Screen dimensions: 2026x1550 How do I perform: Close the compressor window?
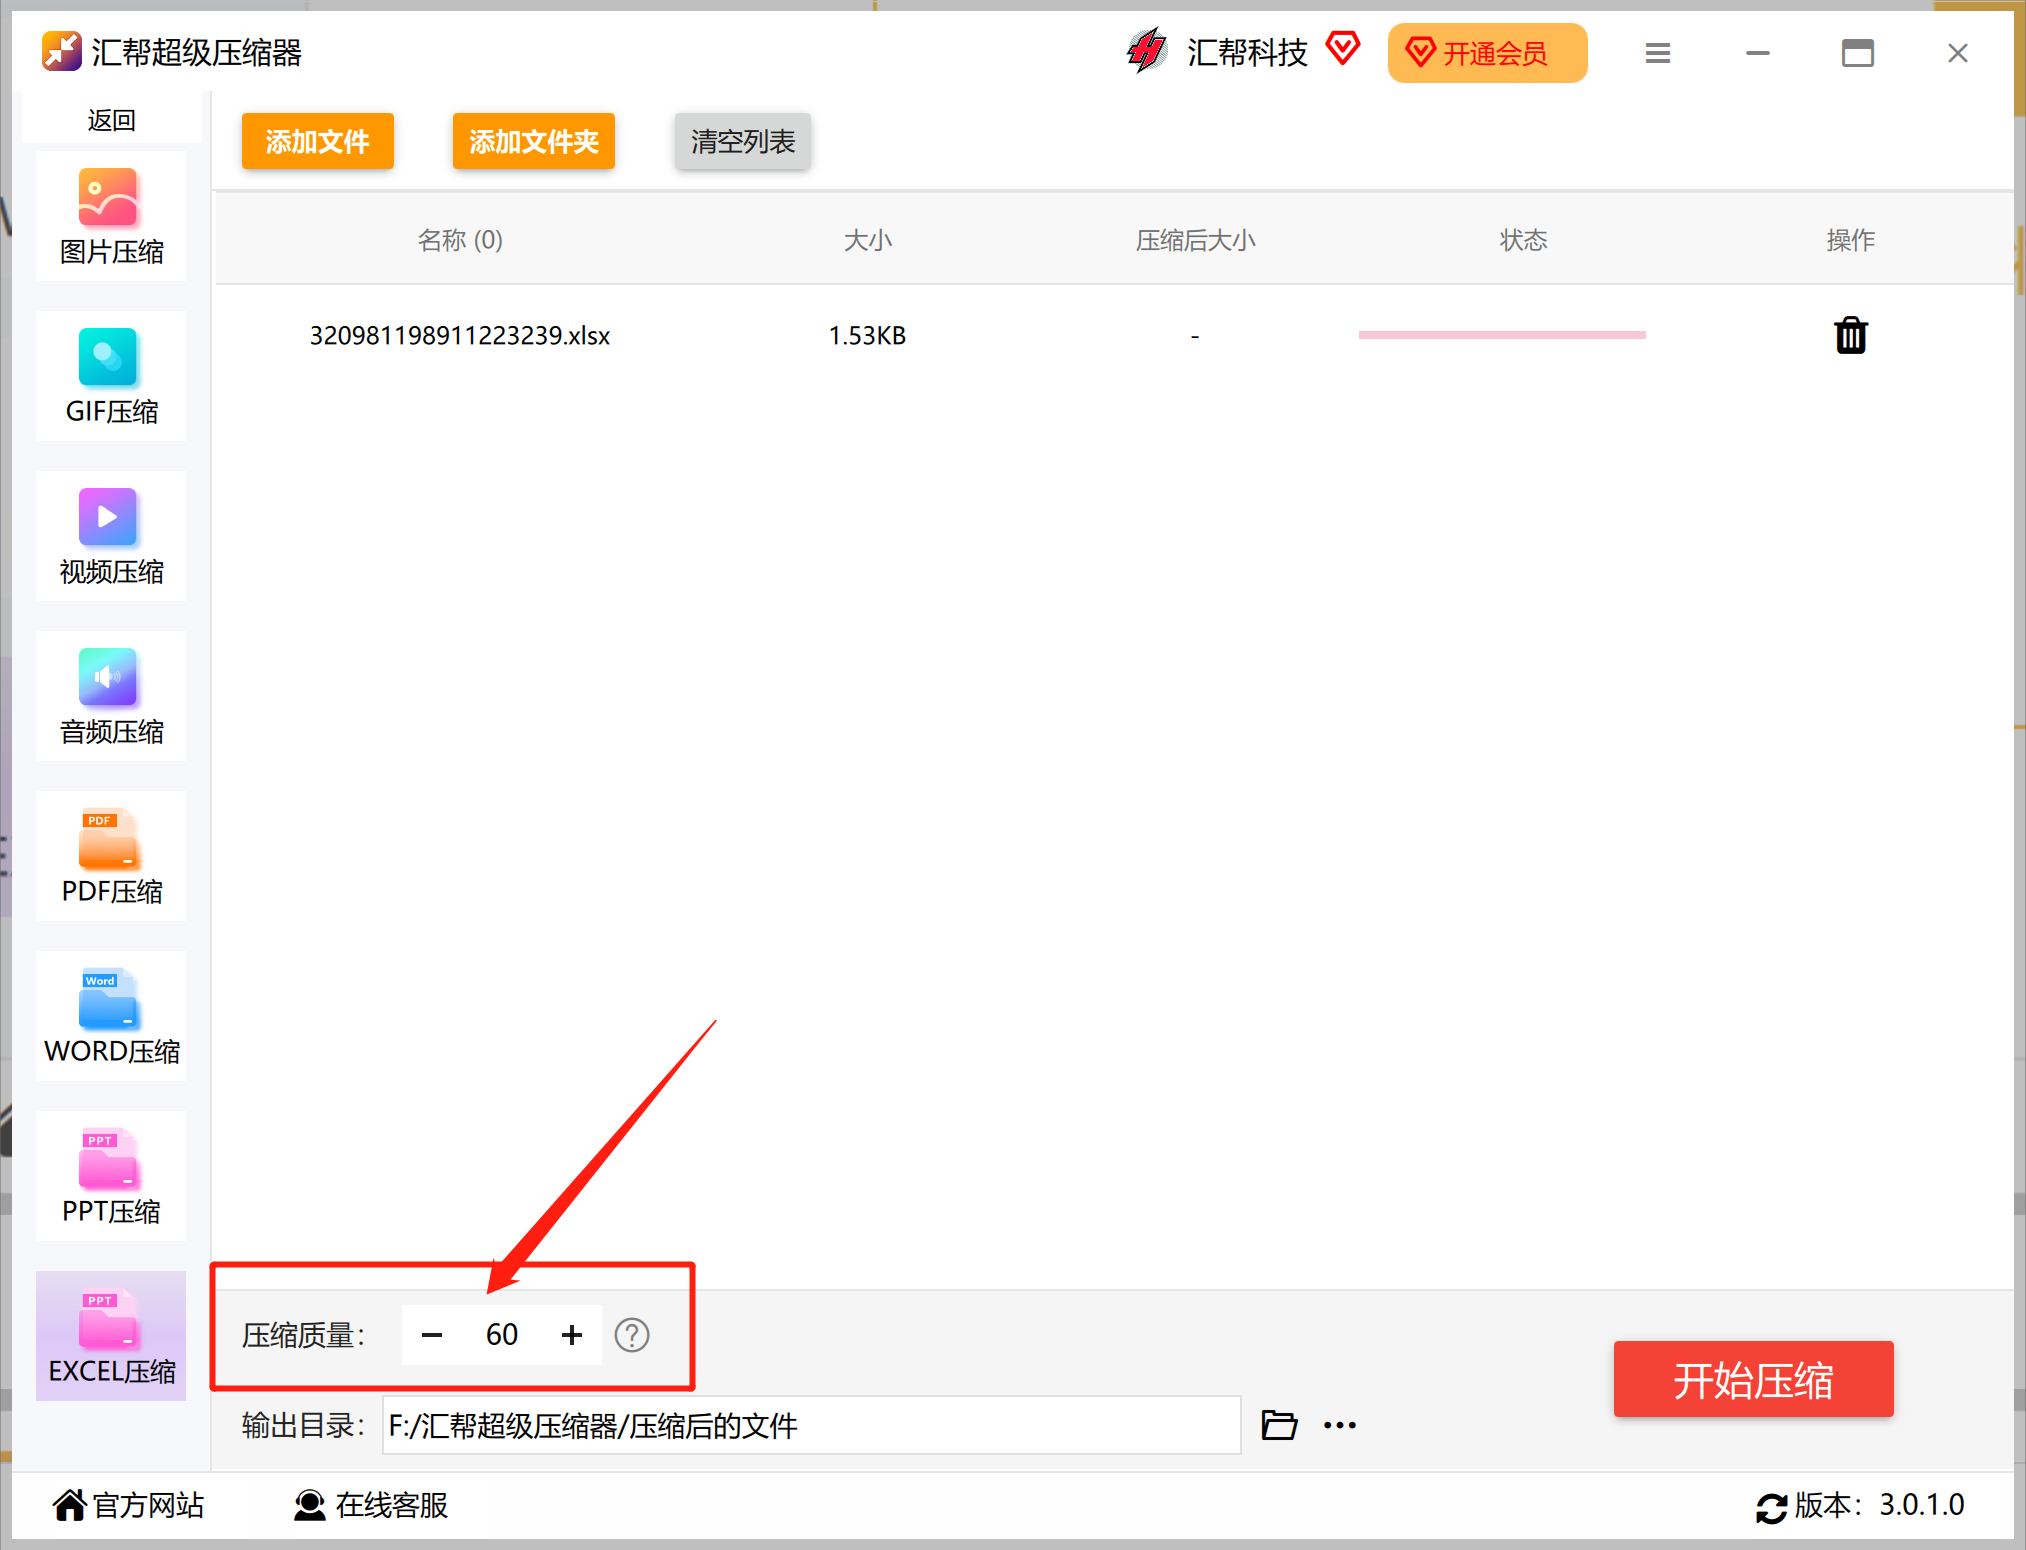tap(1958, 53)
